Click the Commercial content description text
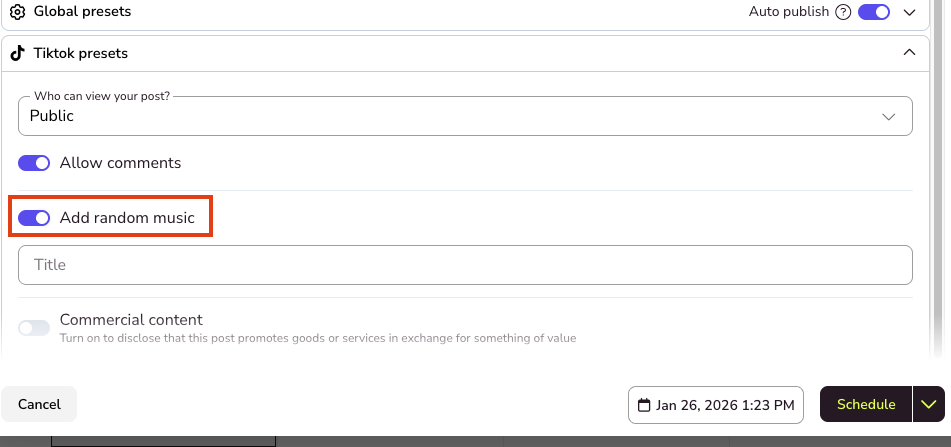Screen dimensions: 951x447 coord(317,338)
